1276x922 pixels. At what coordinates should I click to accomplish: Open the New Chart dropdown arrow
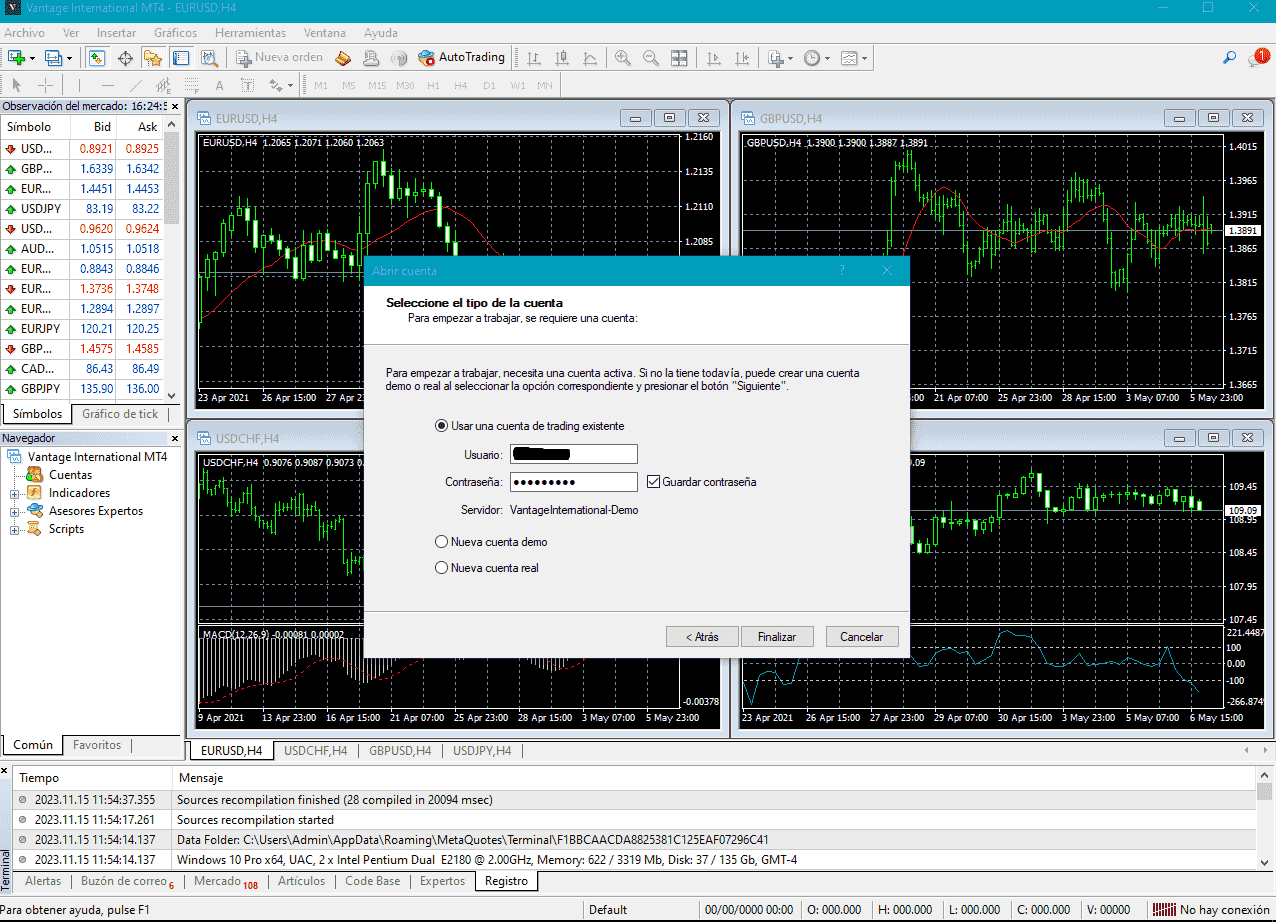pyautogui.click(x=33, y=58)
